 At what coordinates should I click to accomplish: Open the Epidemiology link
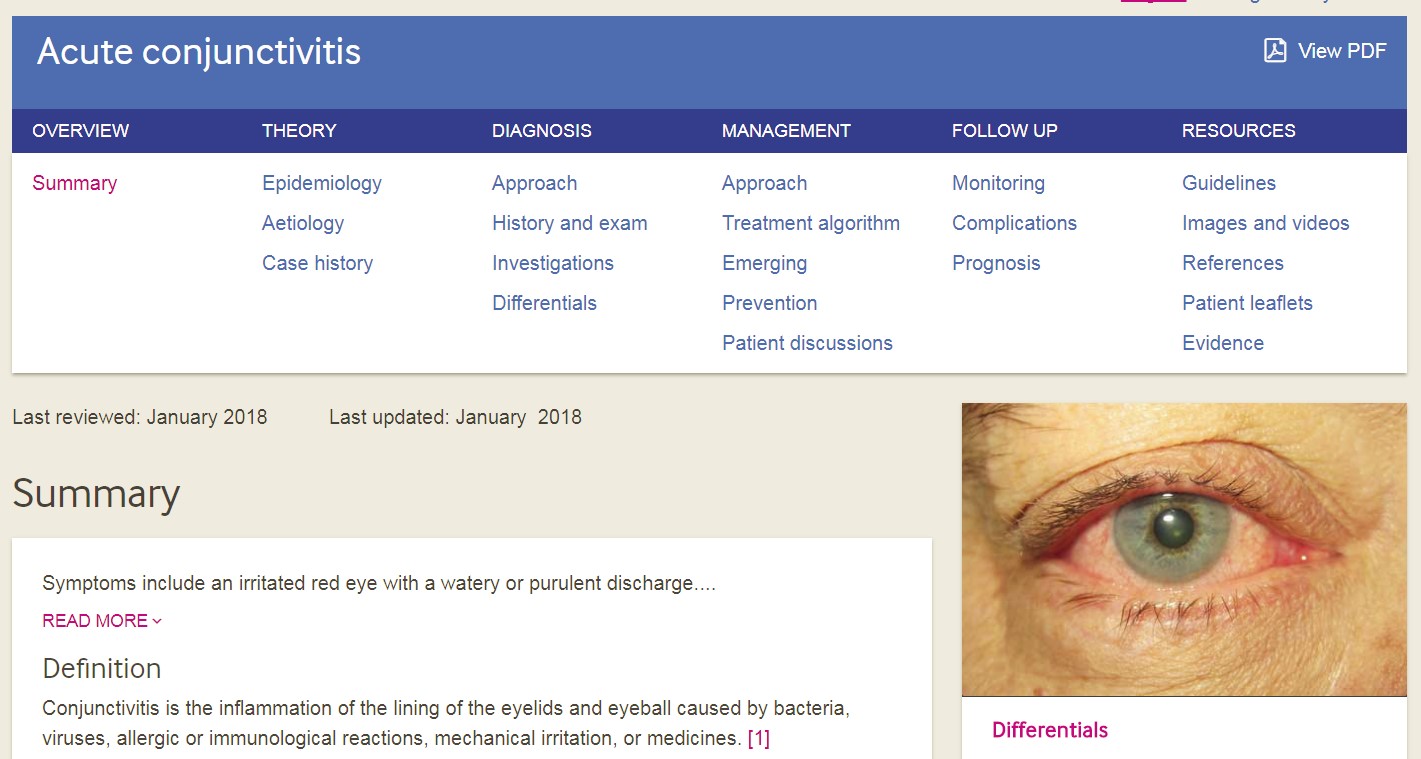(321, 183)
